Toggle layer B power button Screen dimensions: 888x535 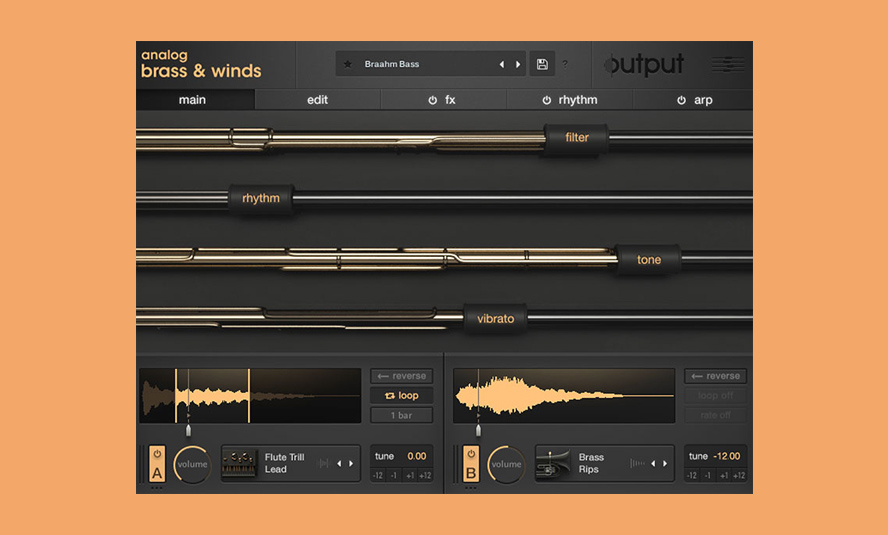click(x=471, y=454)
